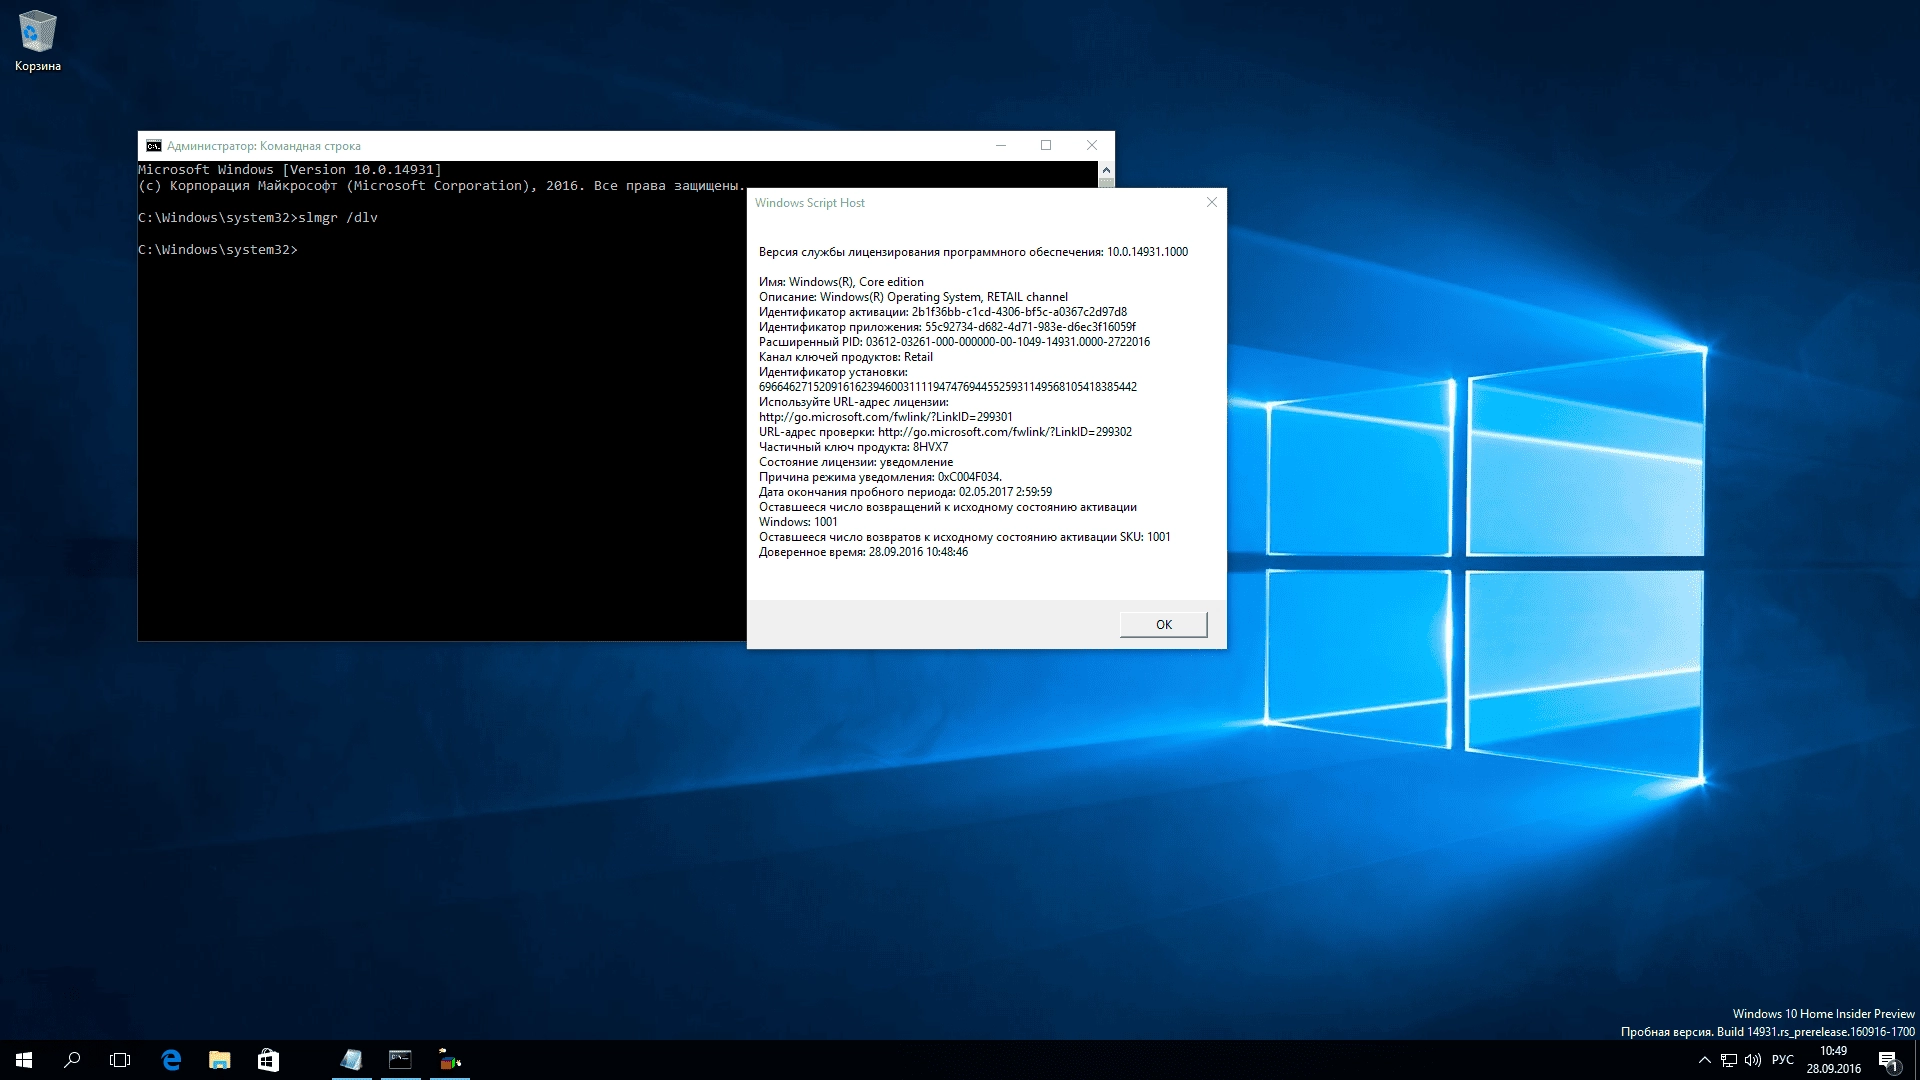The height and width of the screenshot is (1080, 1920).
Task: Click the LinkID=299302 validation URL line
Action: pyautogui.click(x=945, y=432)
